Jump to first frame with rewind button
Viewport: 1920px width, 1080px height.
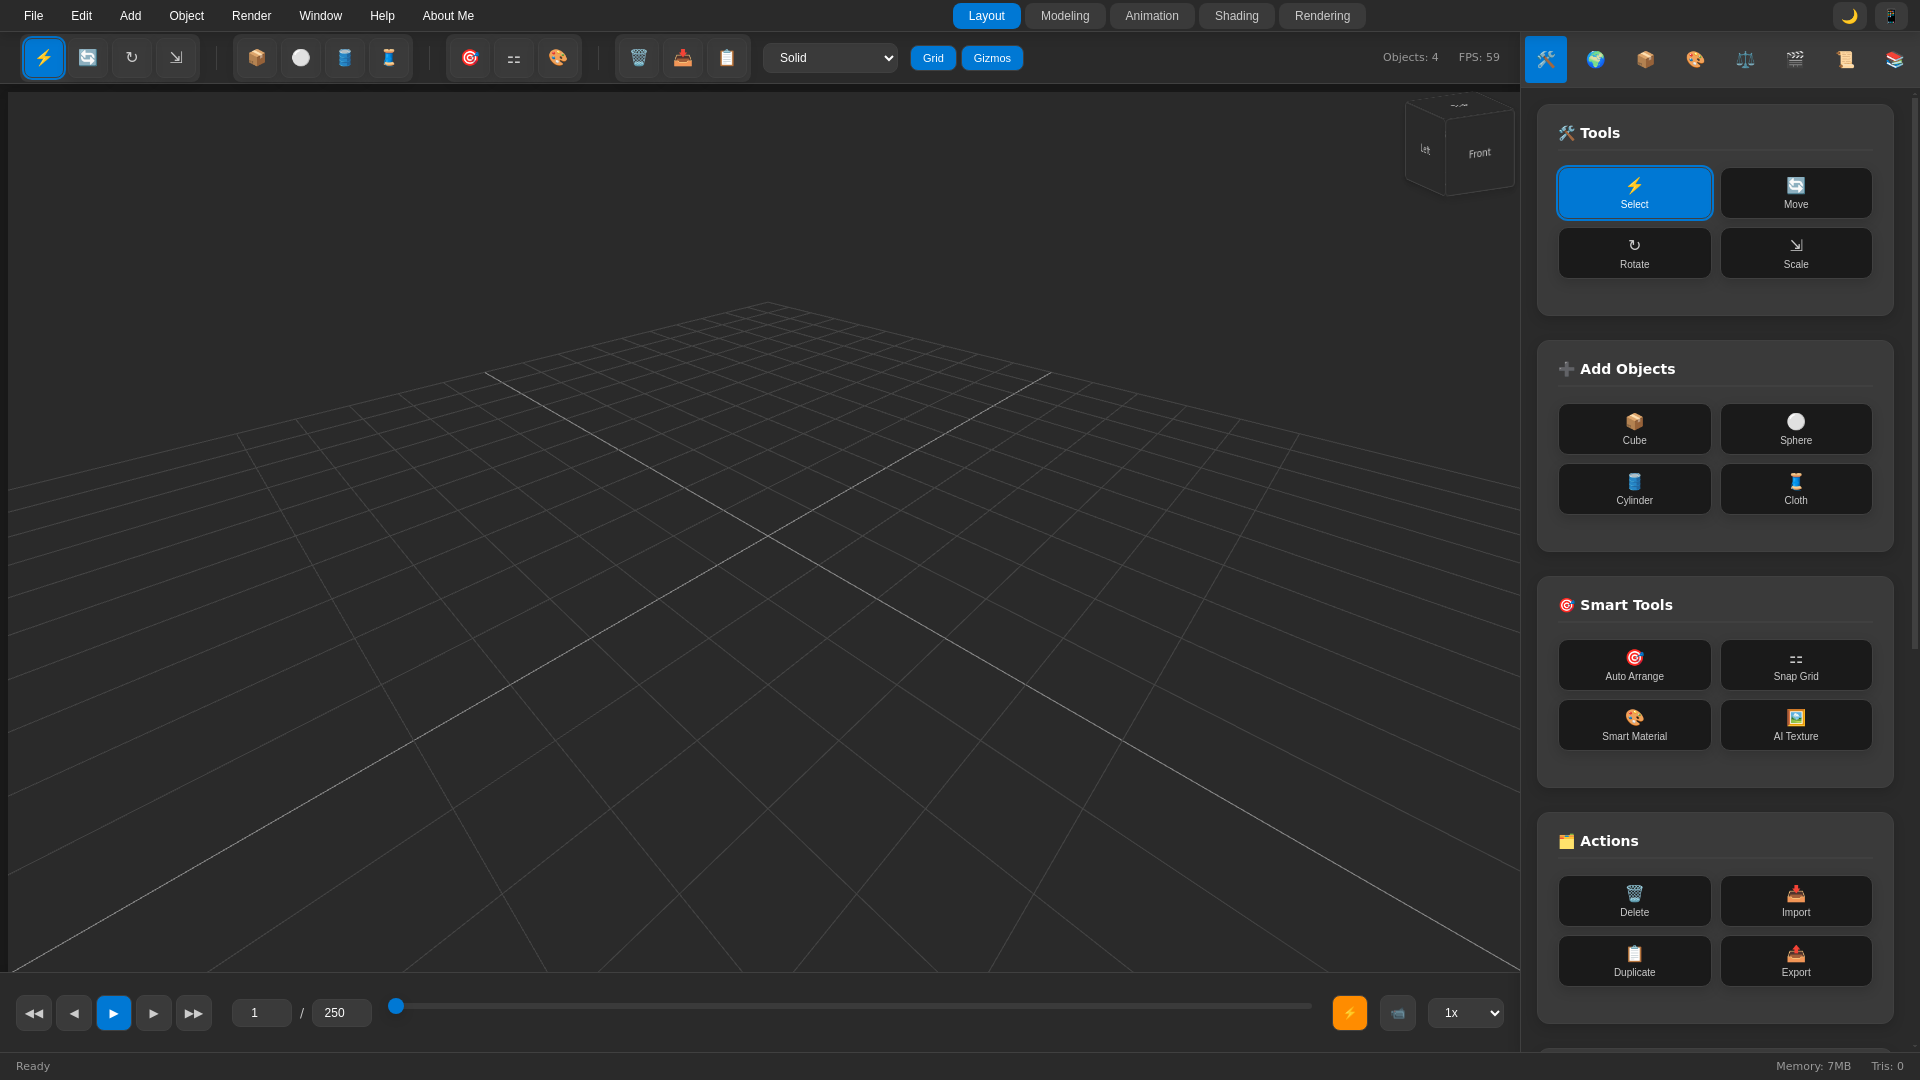click(34, 1013)
